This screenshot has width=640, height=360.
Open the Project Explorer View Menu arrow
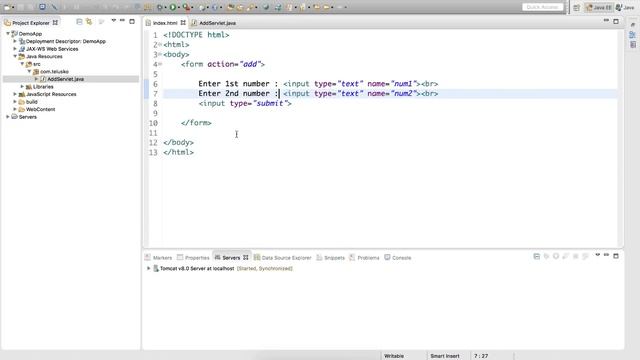[x=113, y=20]
